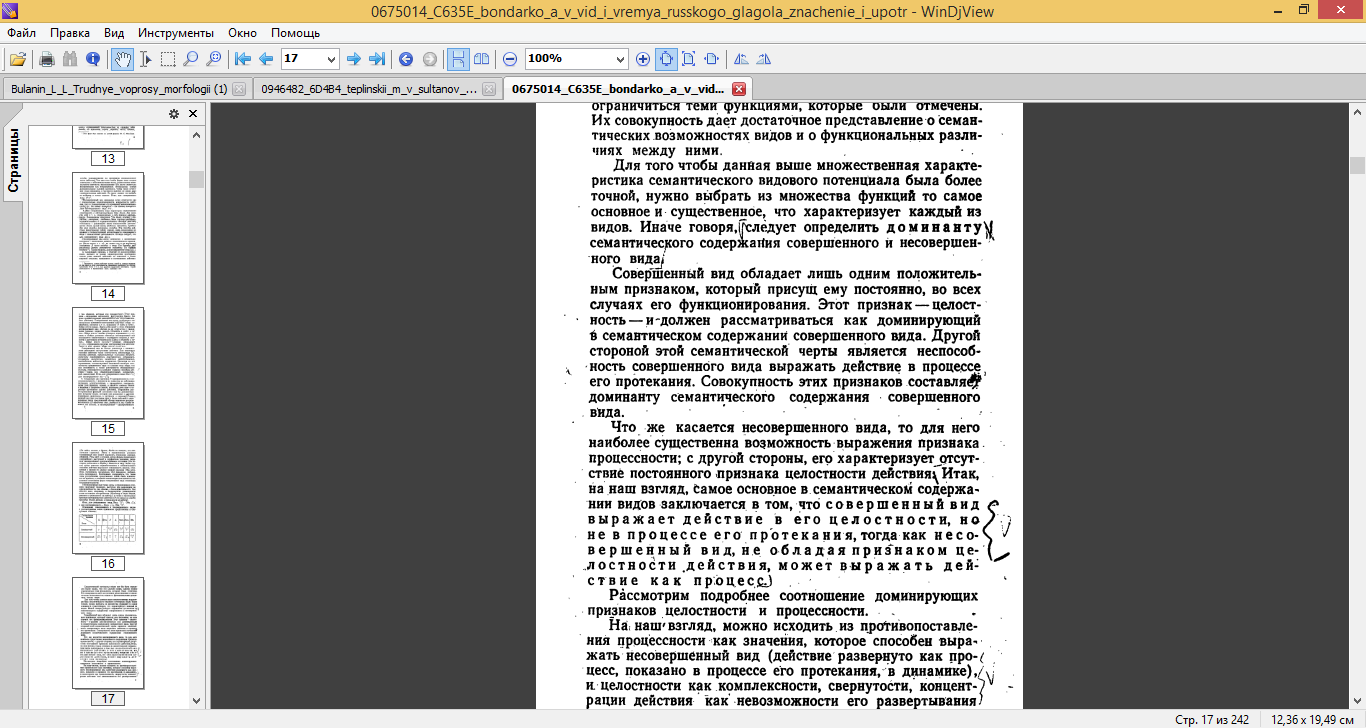Rotate the page right

(764, 59)
